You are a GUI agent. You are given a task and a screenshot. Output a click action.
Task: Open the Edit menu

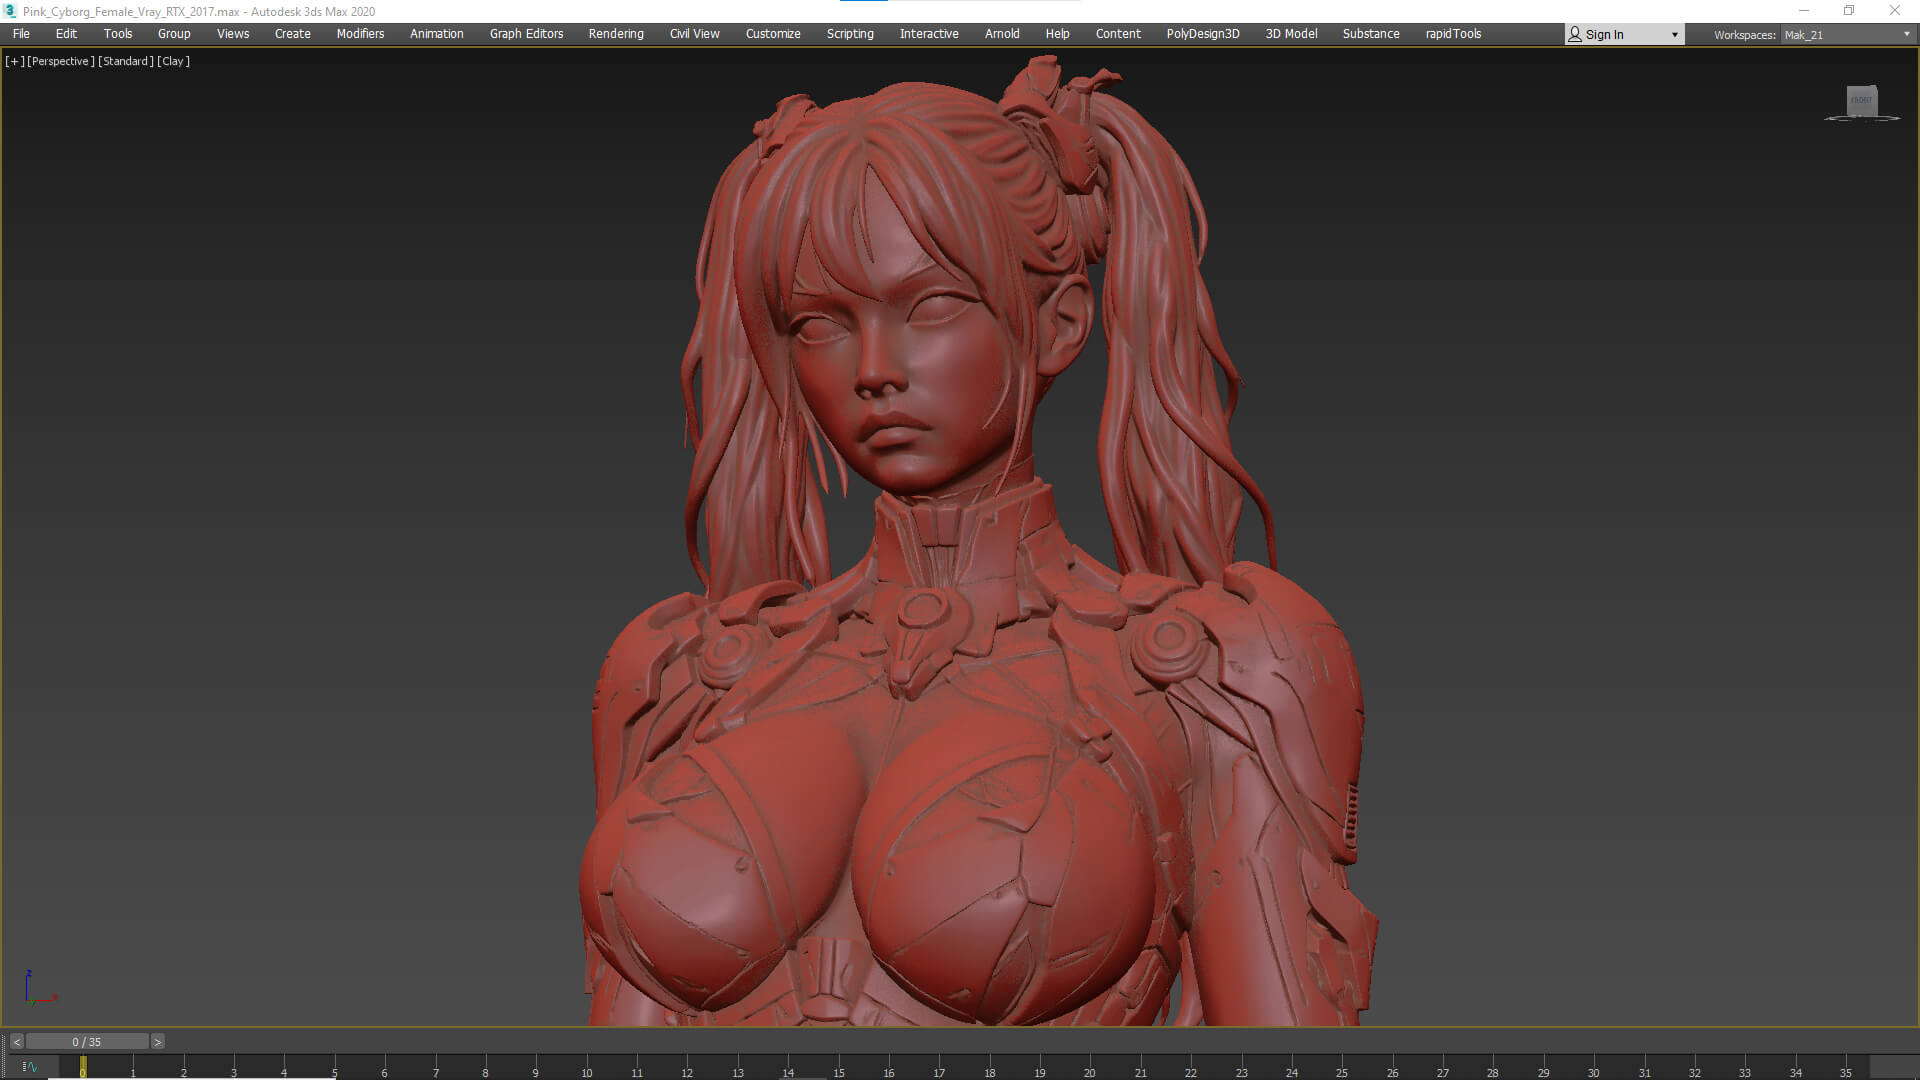point(66,34)
